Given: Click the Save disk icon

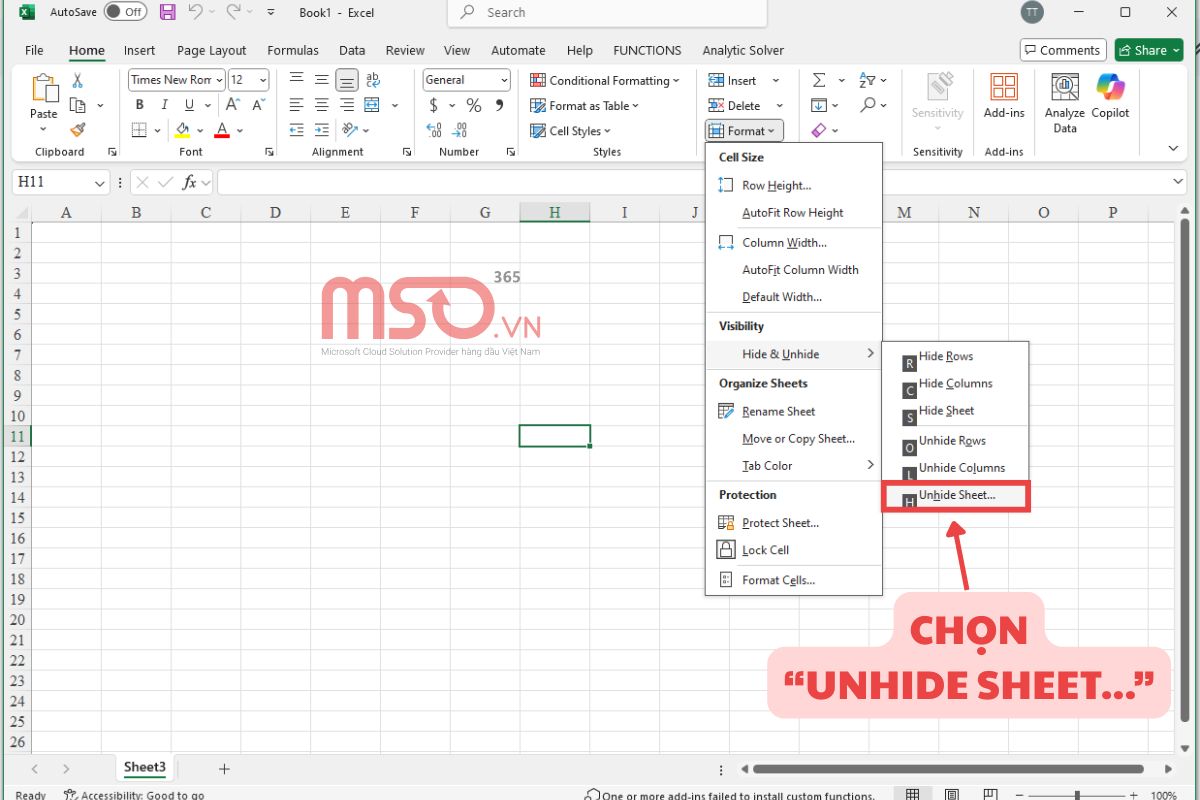Looking at the screenshot, I should pyautogui.click(x=167, y=12).
